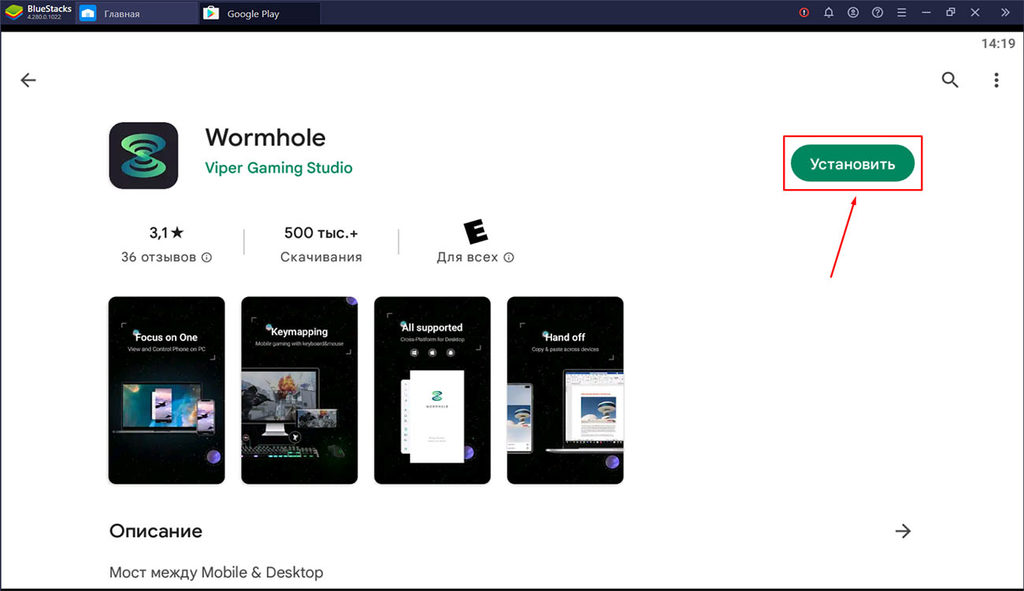Open Viper Gaming Studio developer link
The image size is (1024, 591).
pyautogui.click(x=279, y=168)
